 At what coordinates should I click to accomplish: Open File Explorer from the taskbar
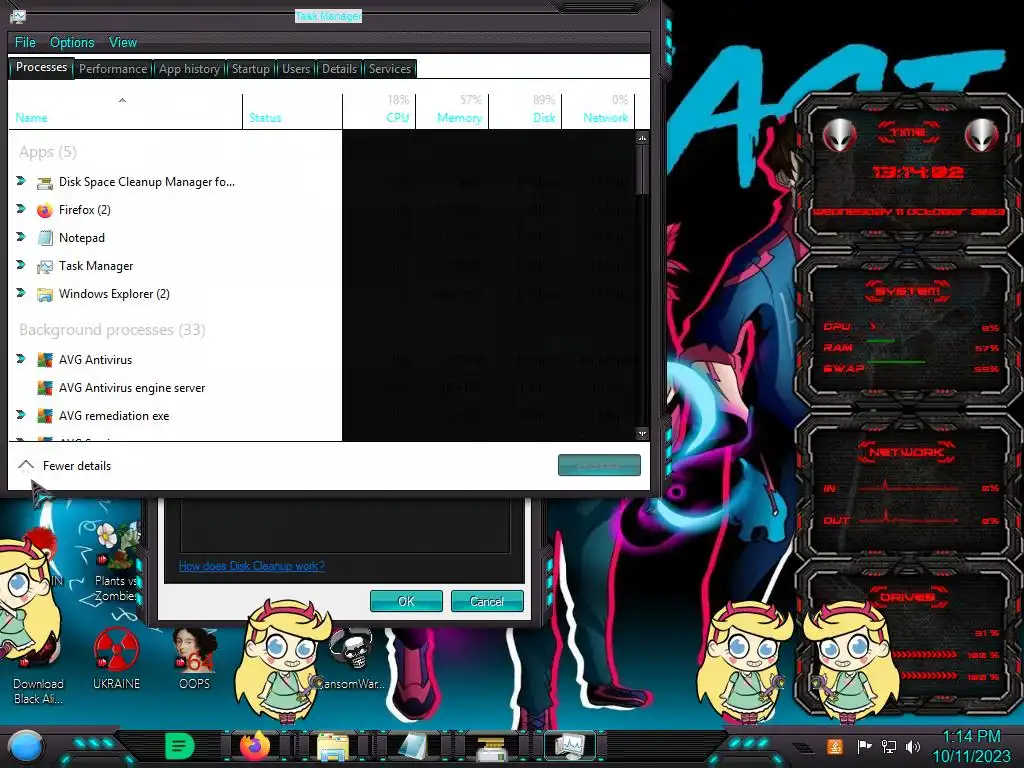[x=333, y=746]
